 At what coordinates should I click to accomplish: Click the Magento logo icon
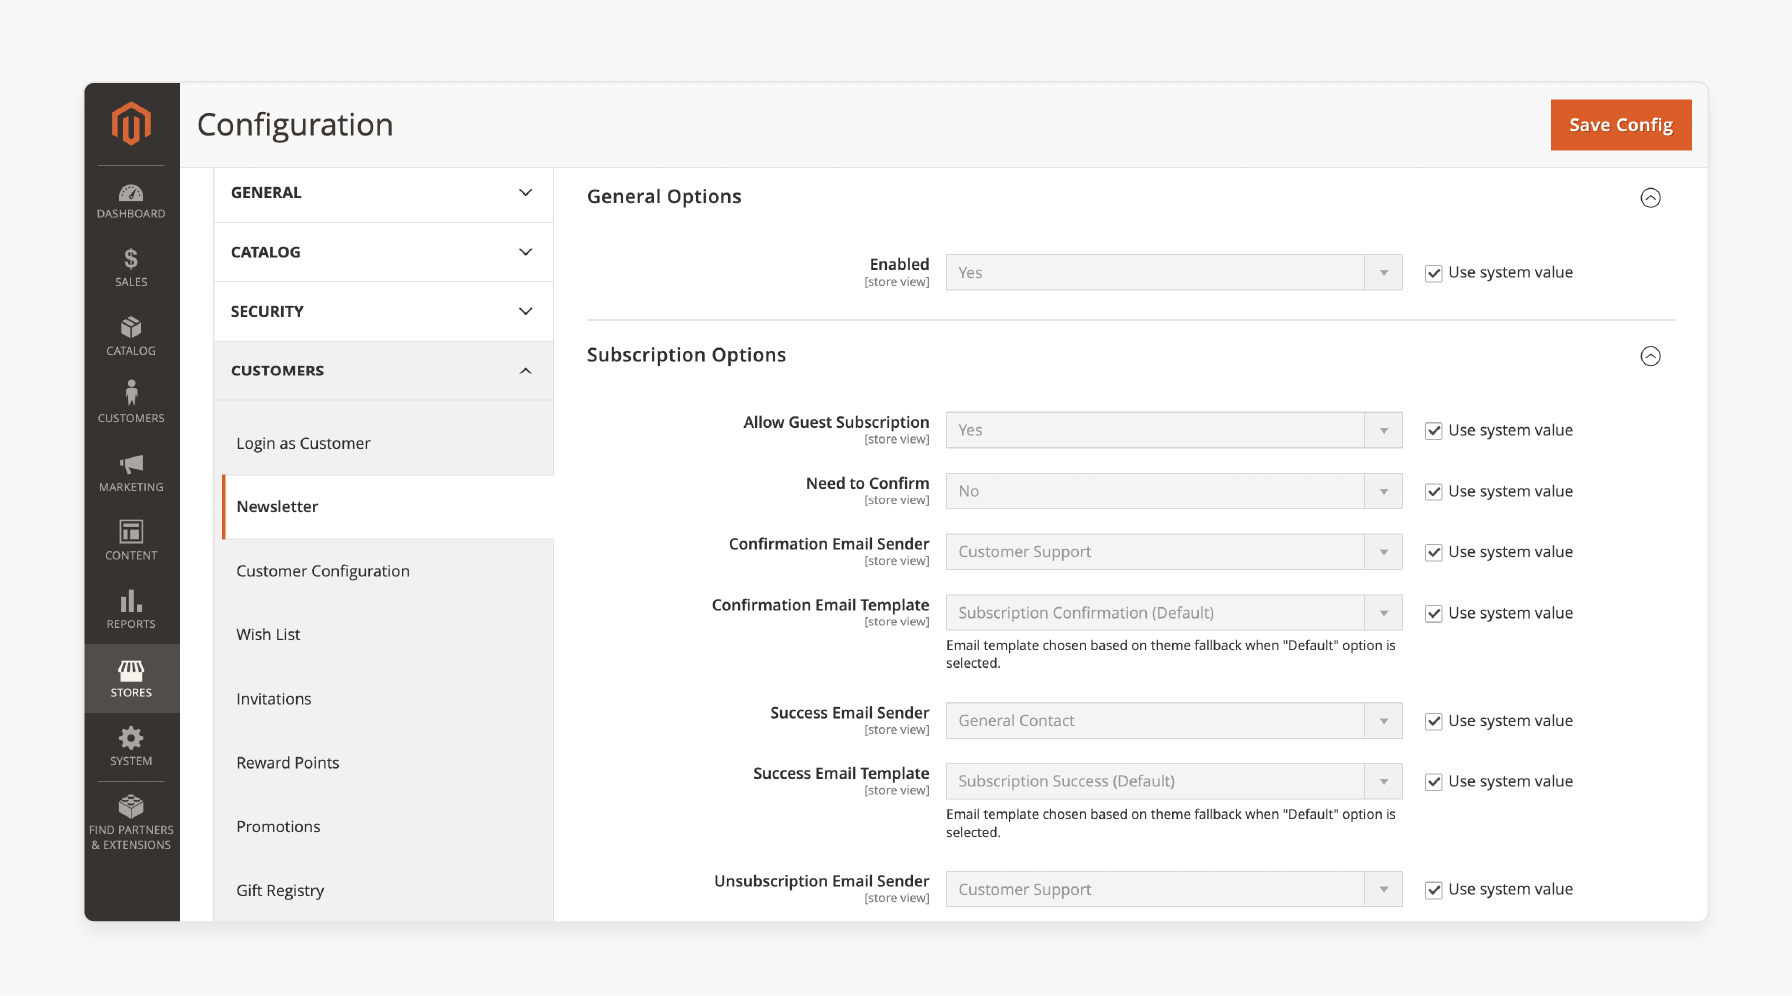click(x=131, y=123)
